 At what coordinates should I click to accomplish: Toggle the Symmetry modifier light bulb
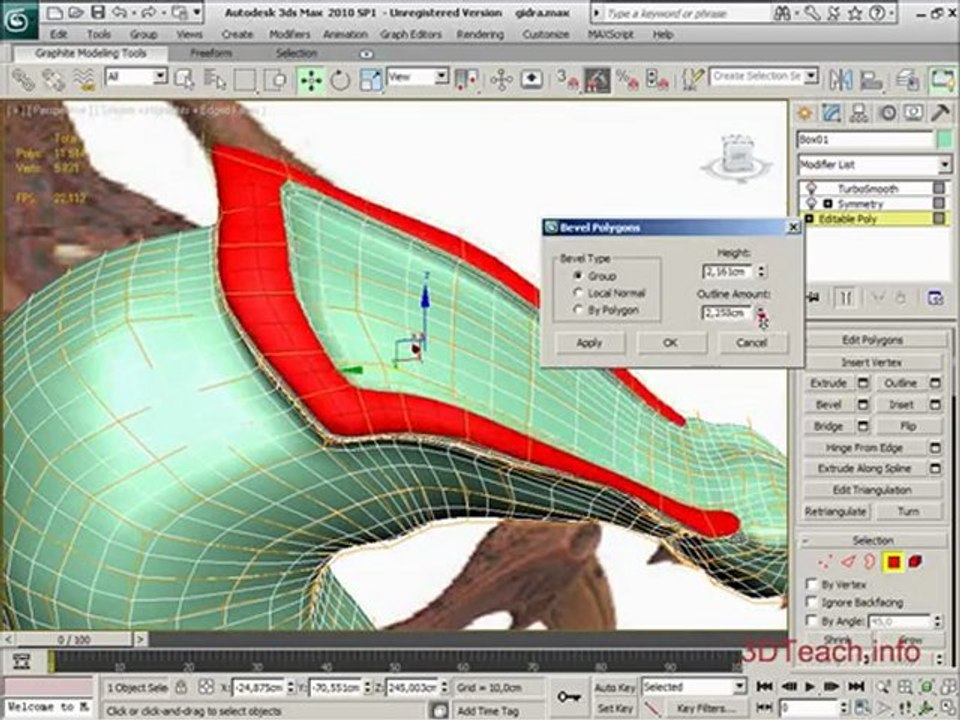tap(812, 203)
